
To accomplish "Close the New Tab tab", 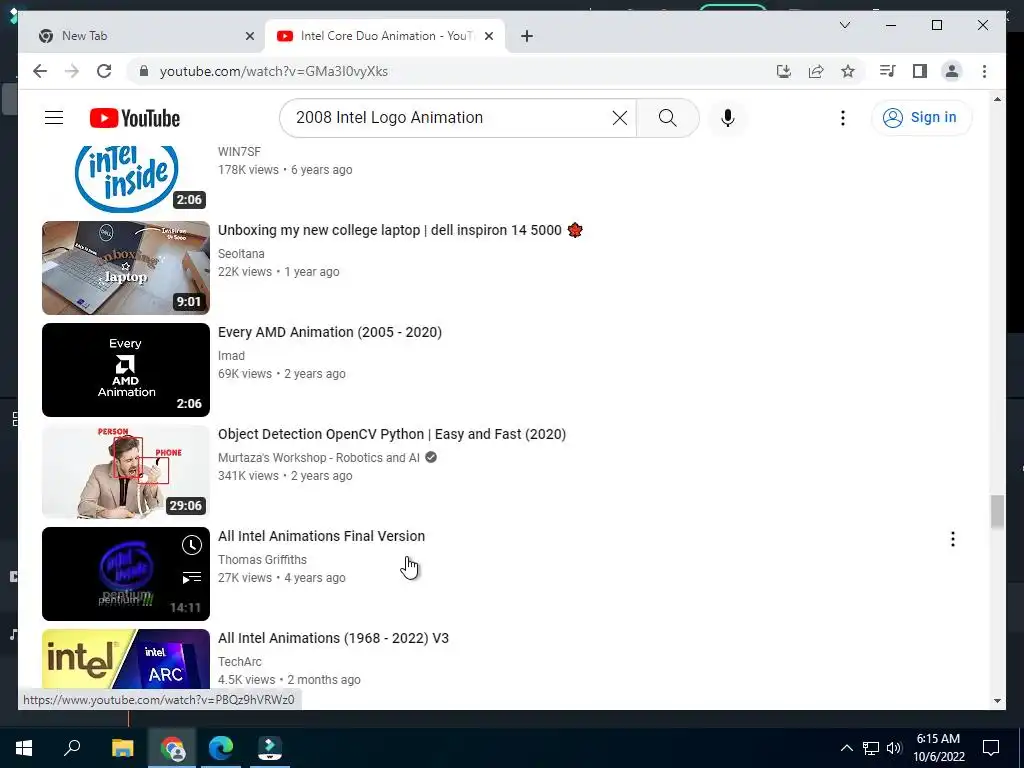I will coord(249,36).
